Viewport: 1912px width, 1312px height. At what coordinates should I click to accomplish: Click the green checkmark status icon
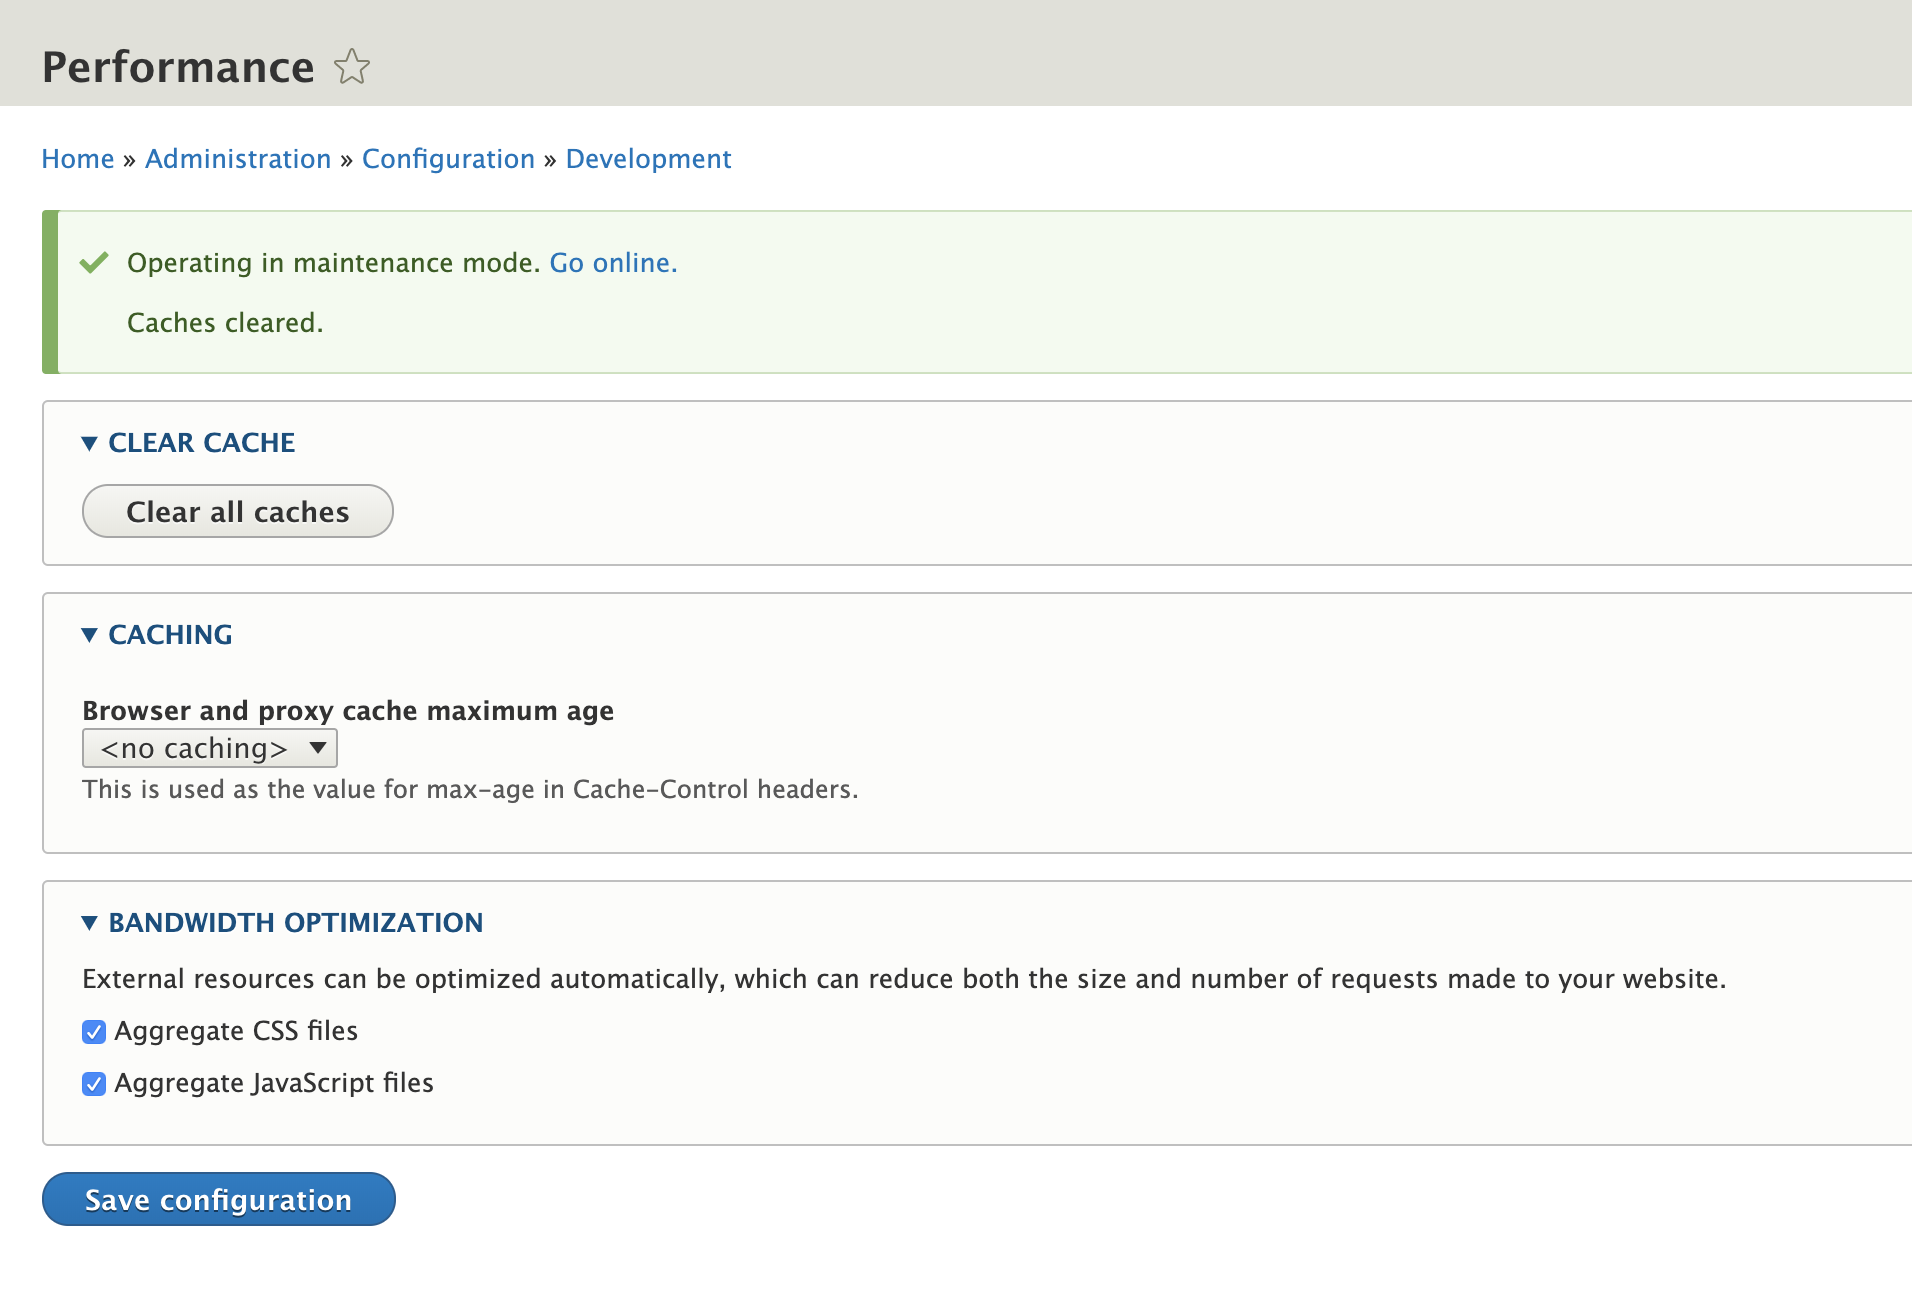(94, 263)
